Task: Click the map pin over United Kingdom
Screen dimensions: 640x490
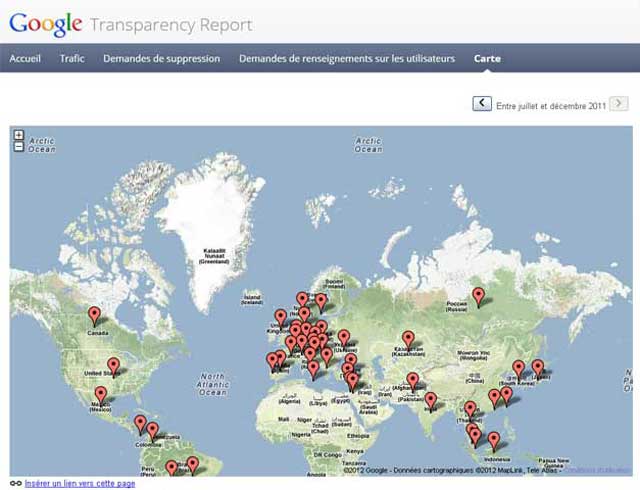Action: point(280,318)
